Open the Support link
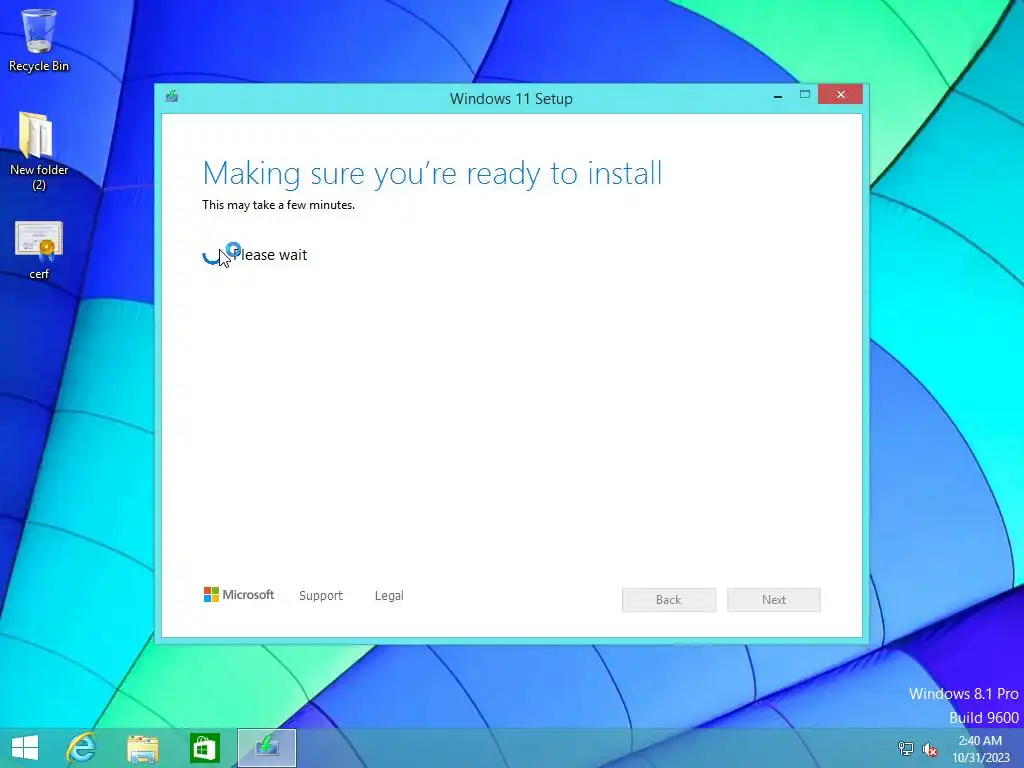The height and width of the screenshot is (768, 1024). 321,596
